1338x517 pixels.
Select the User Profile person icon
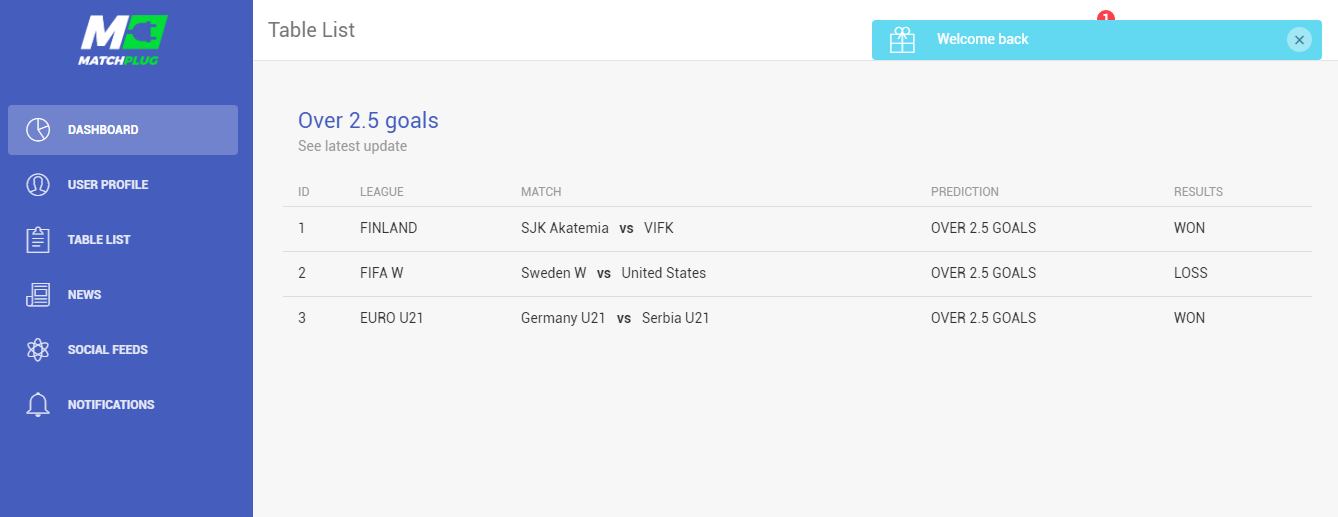[x=38, y=185]
